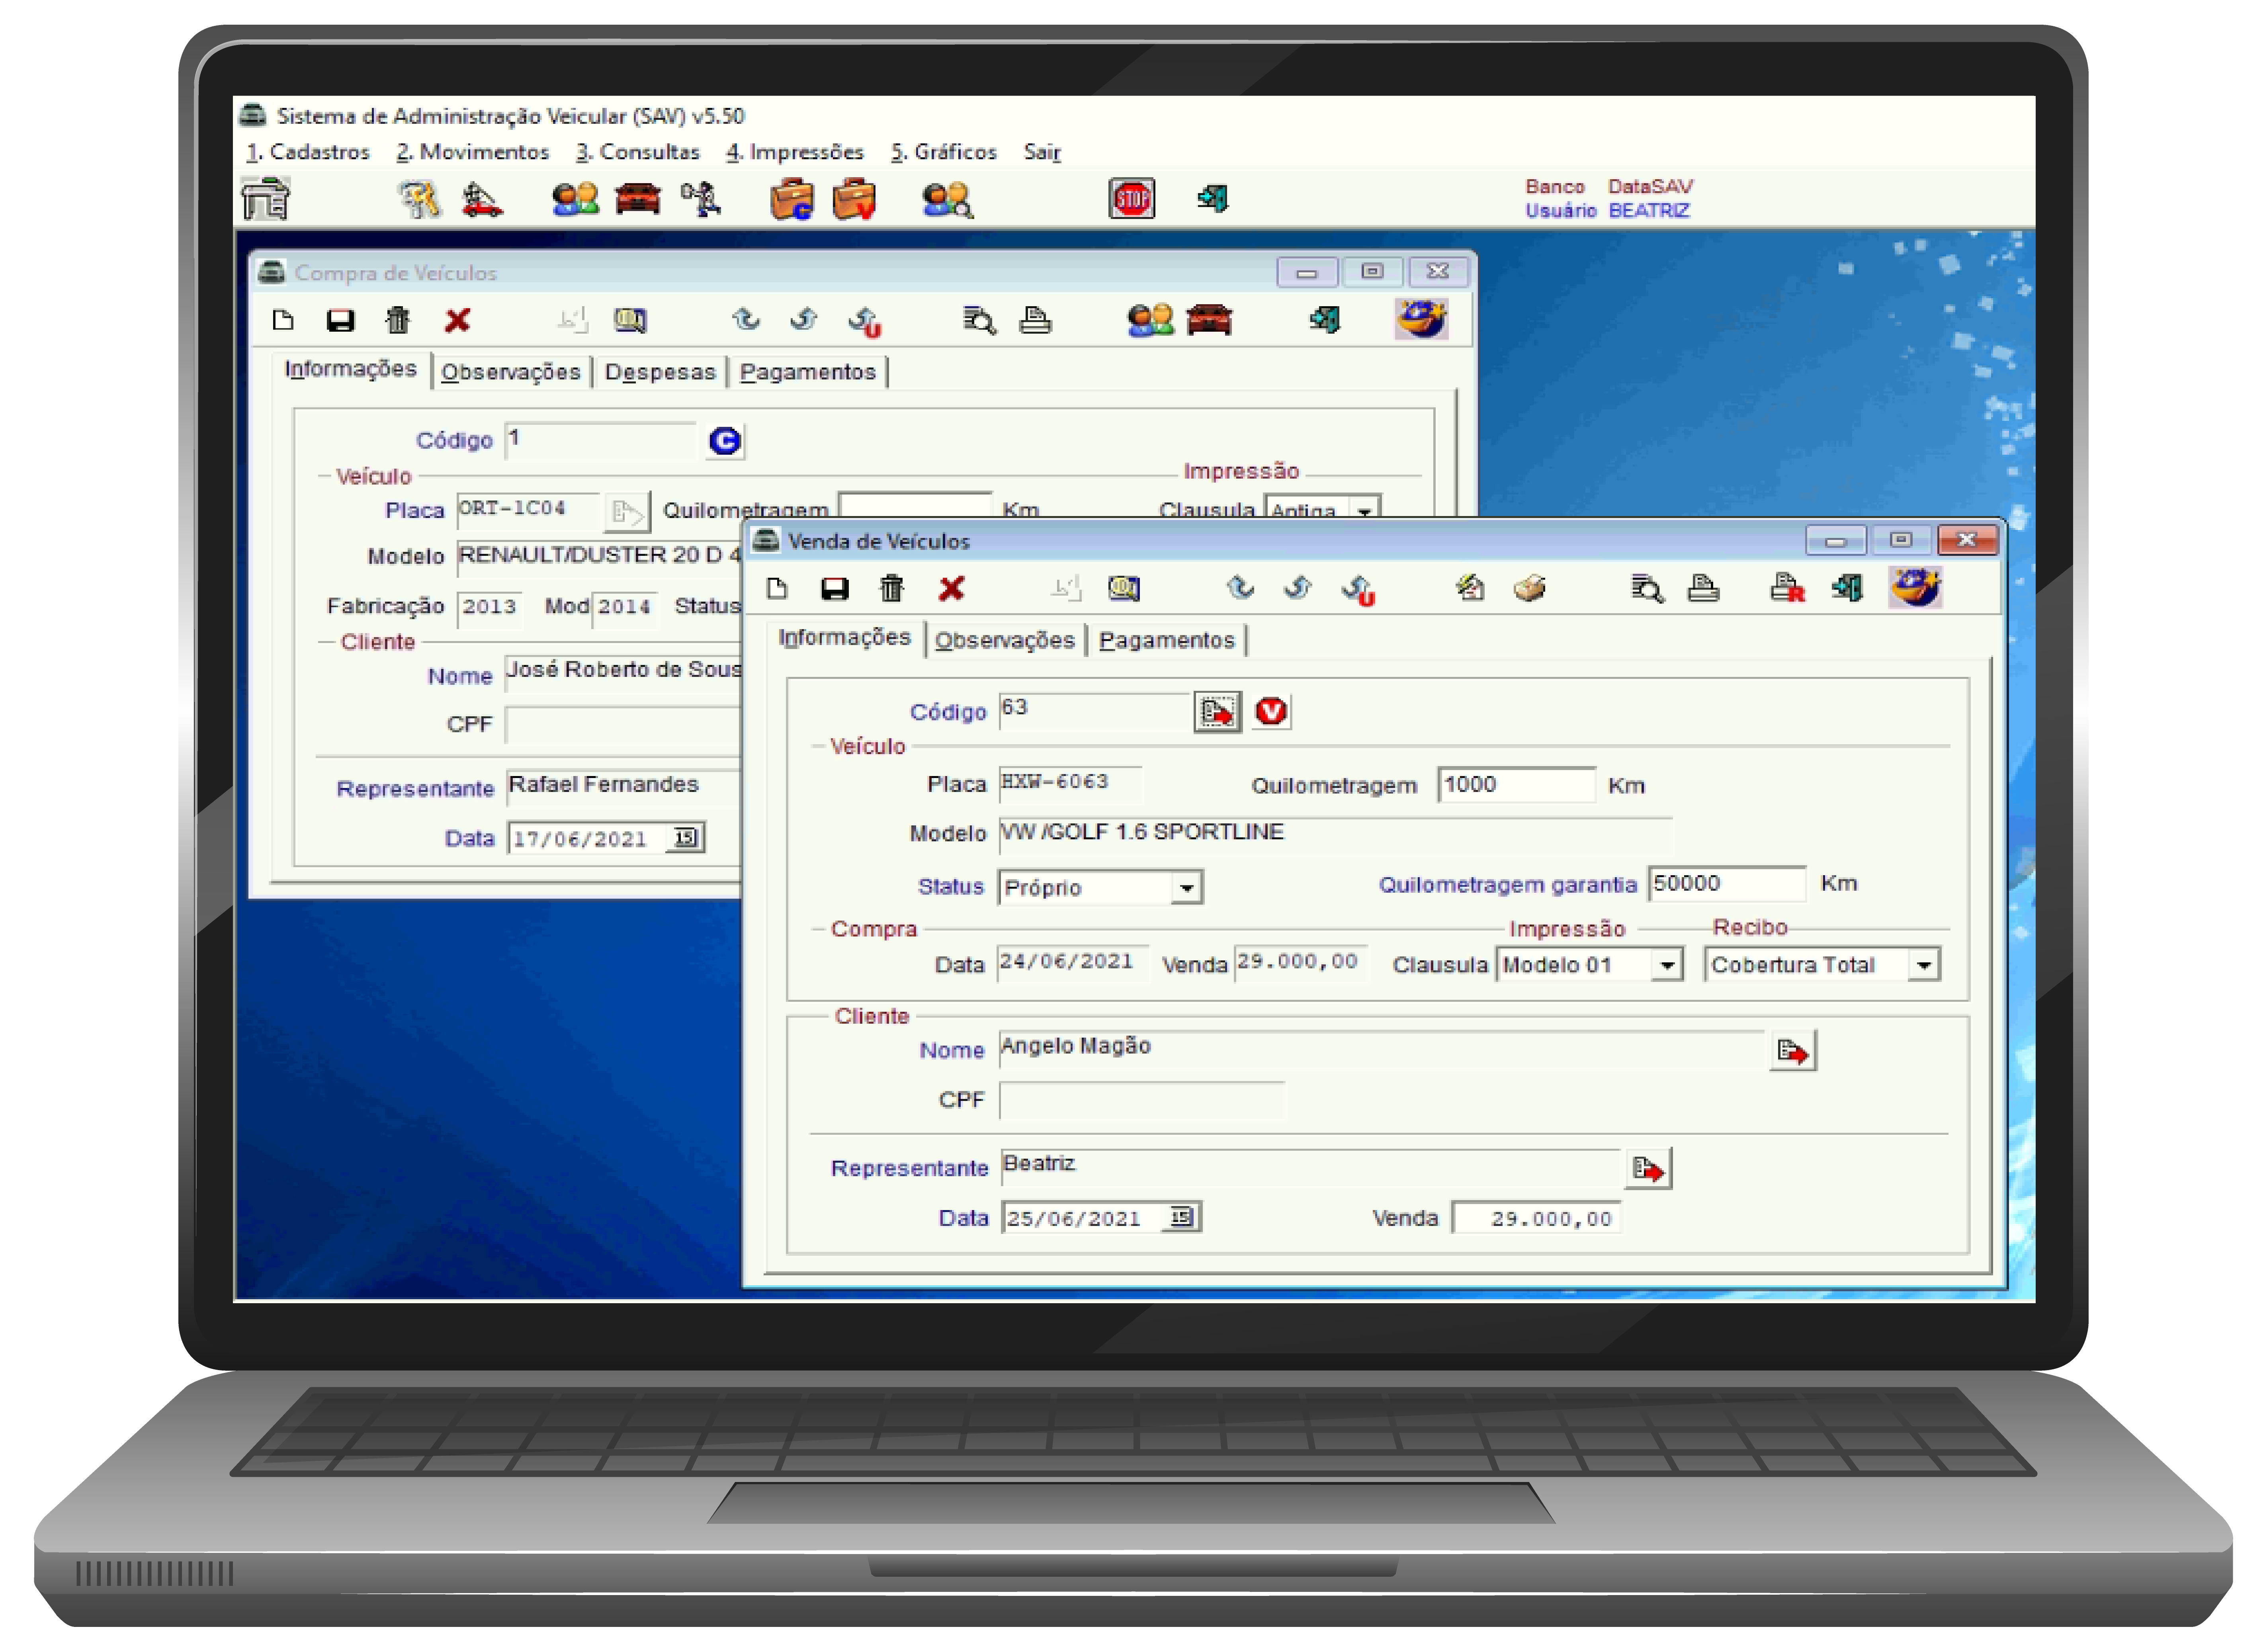Click the magnifier search icon in Compra de Veículos
2267x1652 pixels.
(x=979, y=320)
